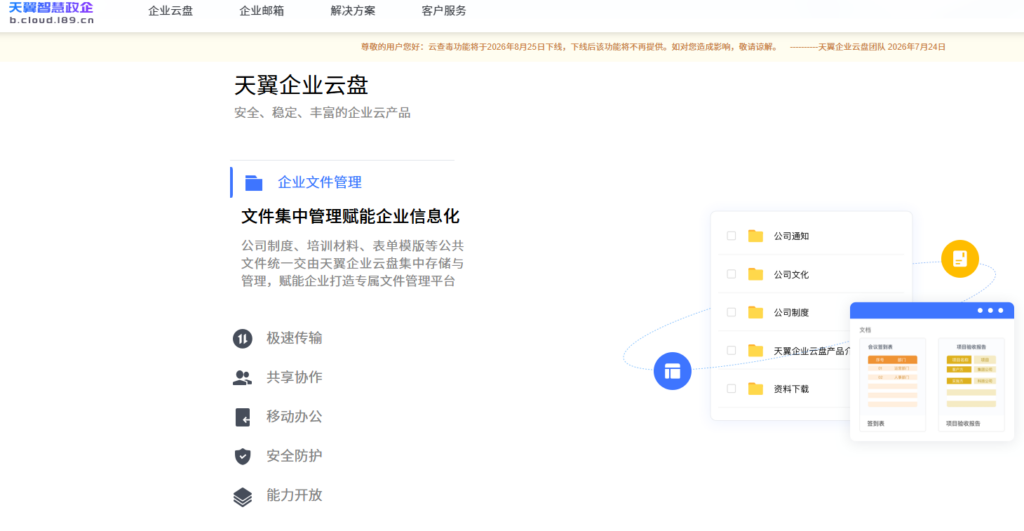
Task: Click the 安全防护 shield icon
Action: point(242,456)
